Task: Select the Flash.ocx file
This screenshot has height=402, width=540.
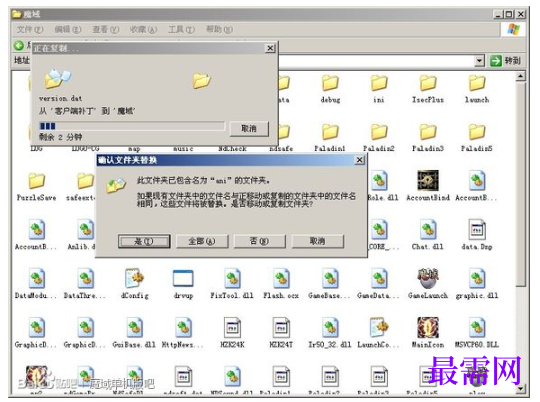Action: click(x=281, y=278)
